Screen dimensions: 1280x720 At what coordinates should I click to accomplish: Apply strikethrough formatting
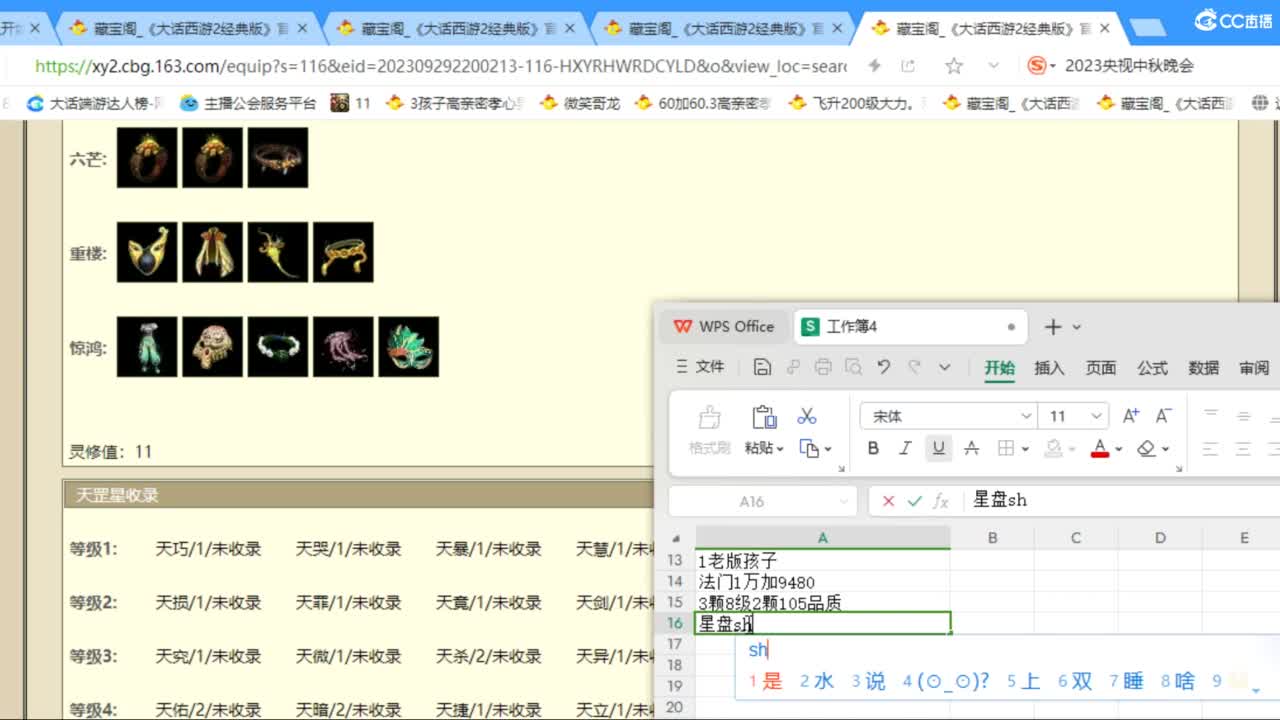tap(971, 448)
